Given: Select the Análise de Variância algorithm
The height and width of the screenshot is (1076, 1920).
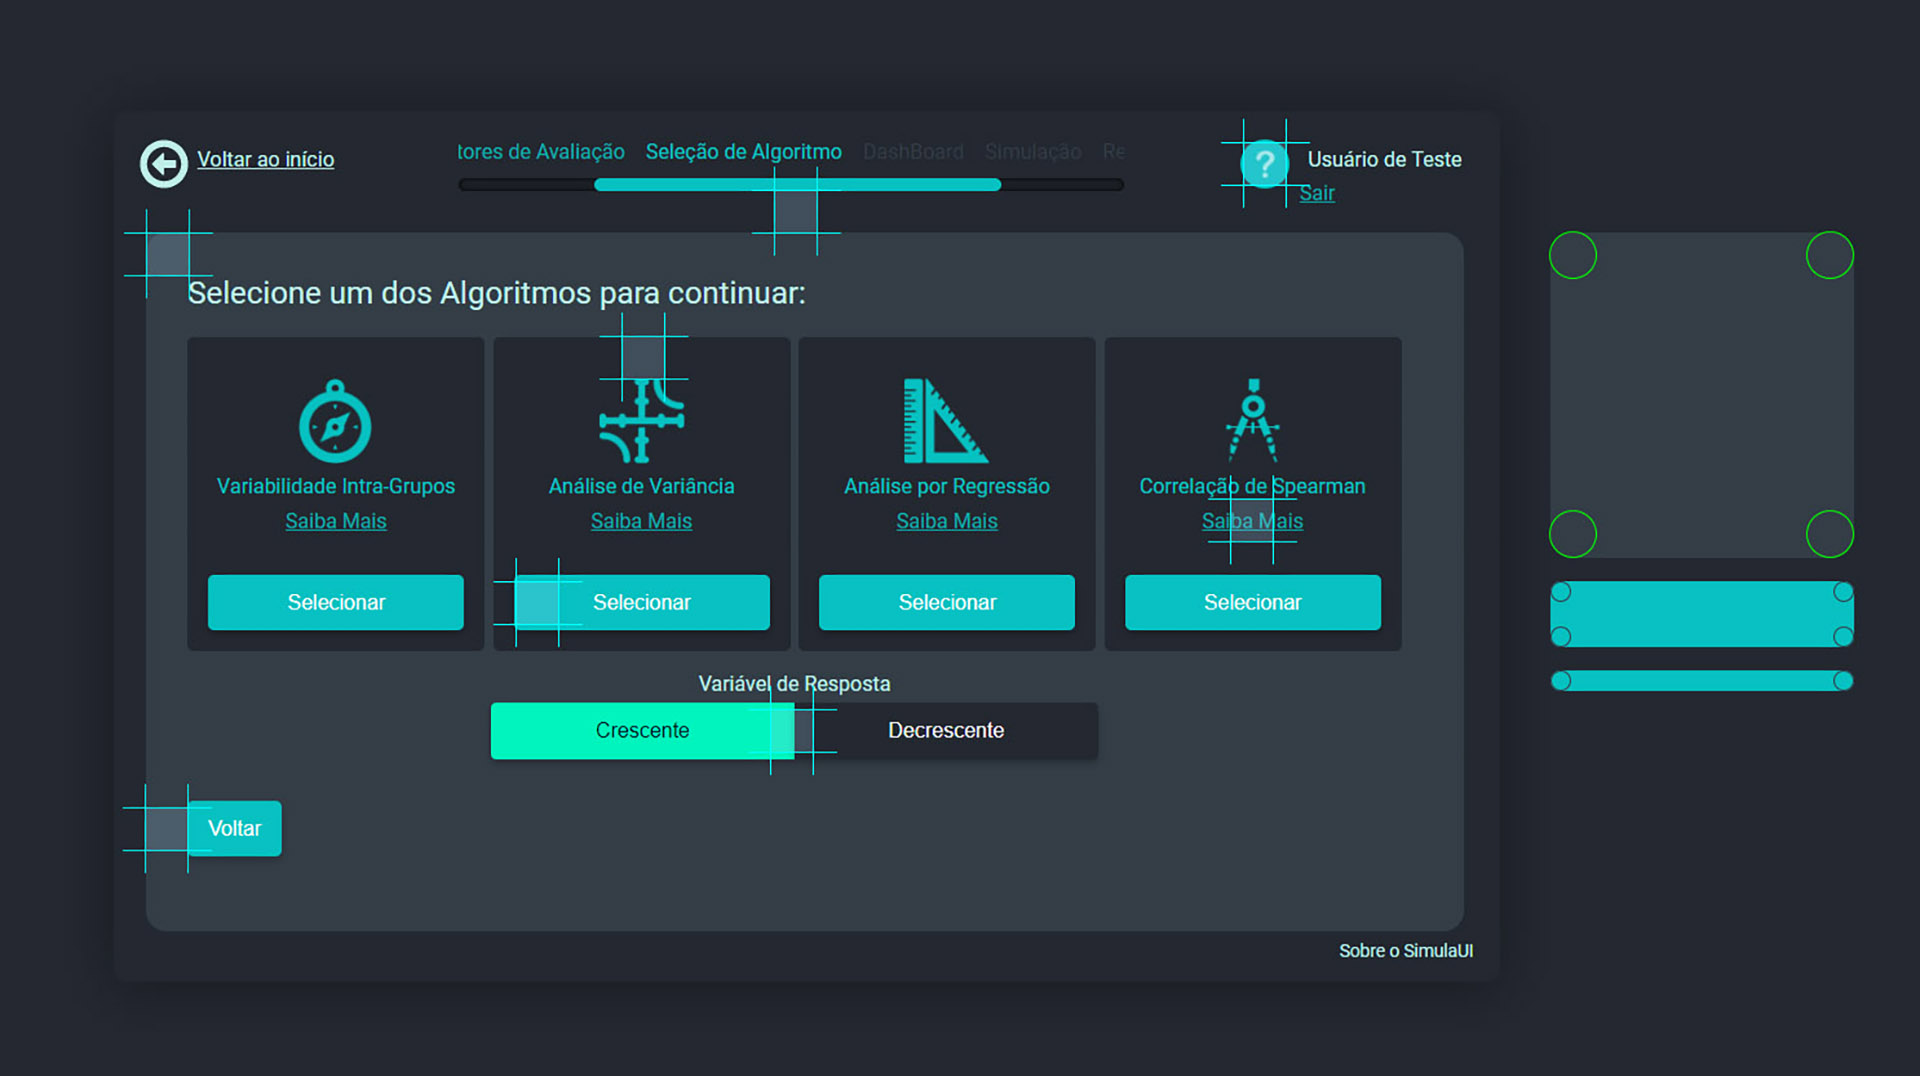Looking at the screenshot, I should click(x=642, y=602).
